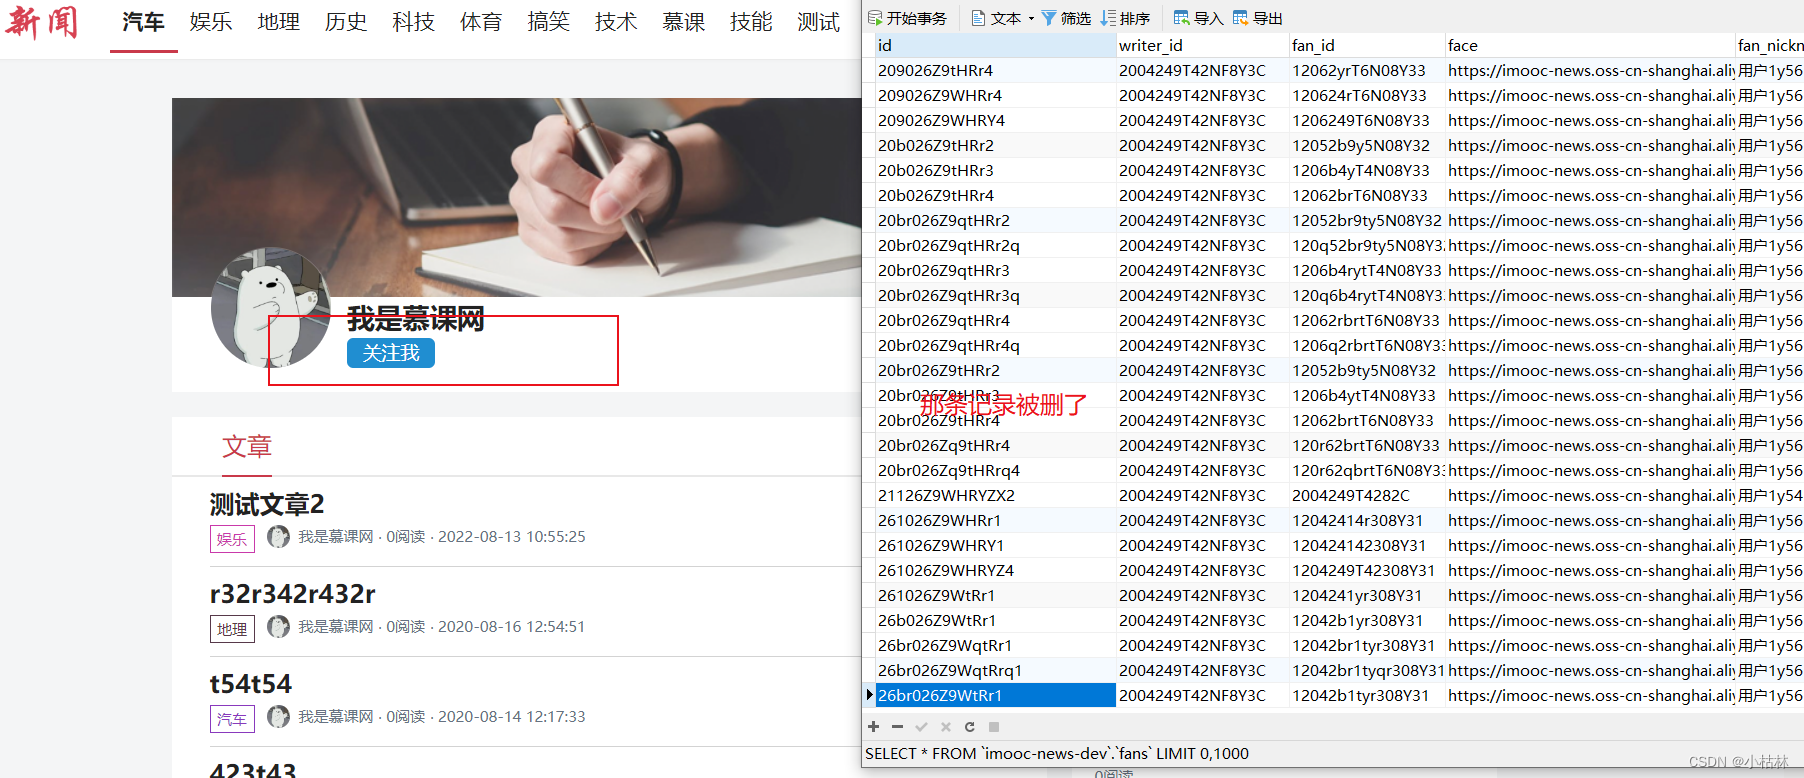Screen dimensions: 1804x778
Task: Click the 新闻 site logo
Action: coord(42,21)
